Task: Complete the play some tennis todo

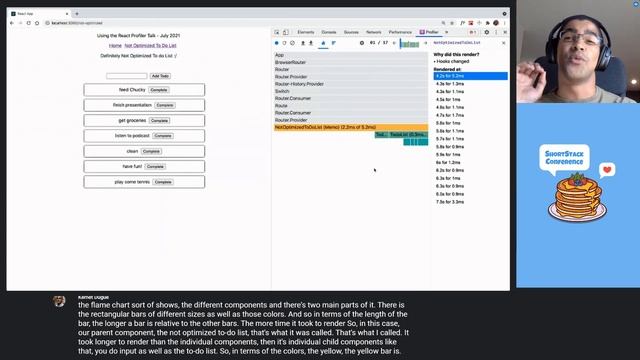Action: click(163, 182)
